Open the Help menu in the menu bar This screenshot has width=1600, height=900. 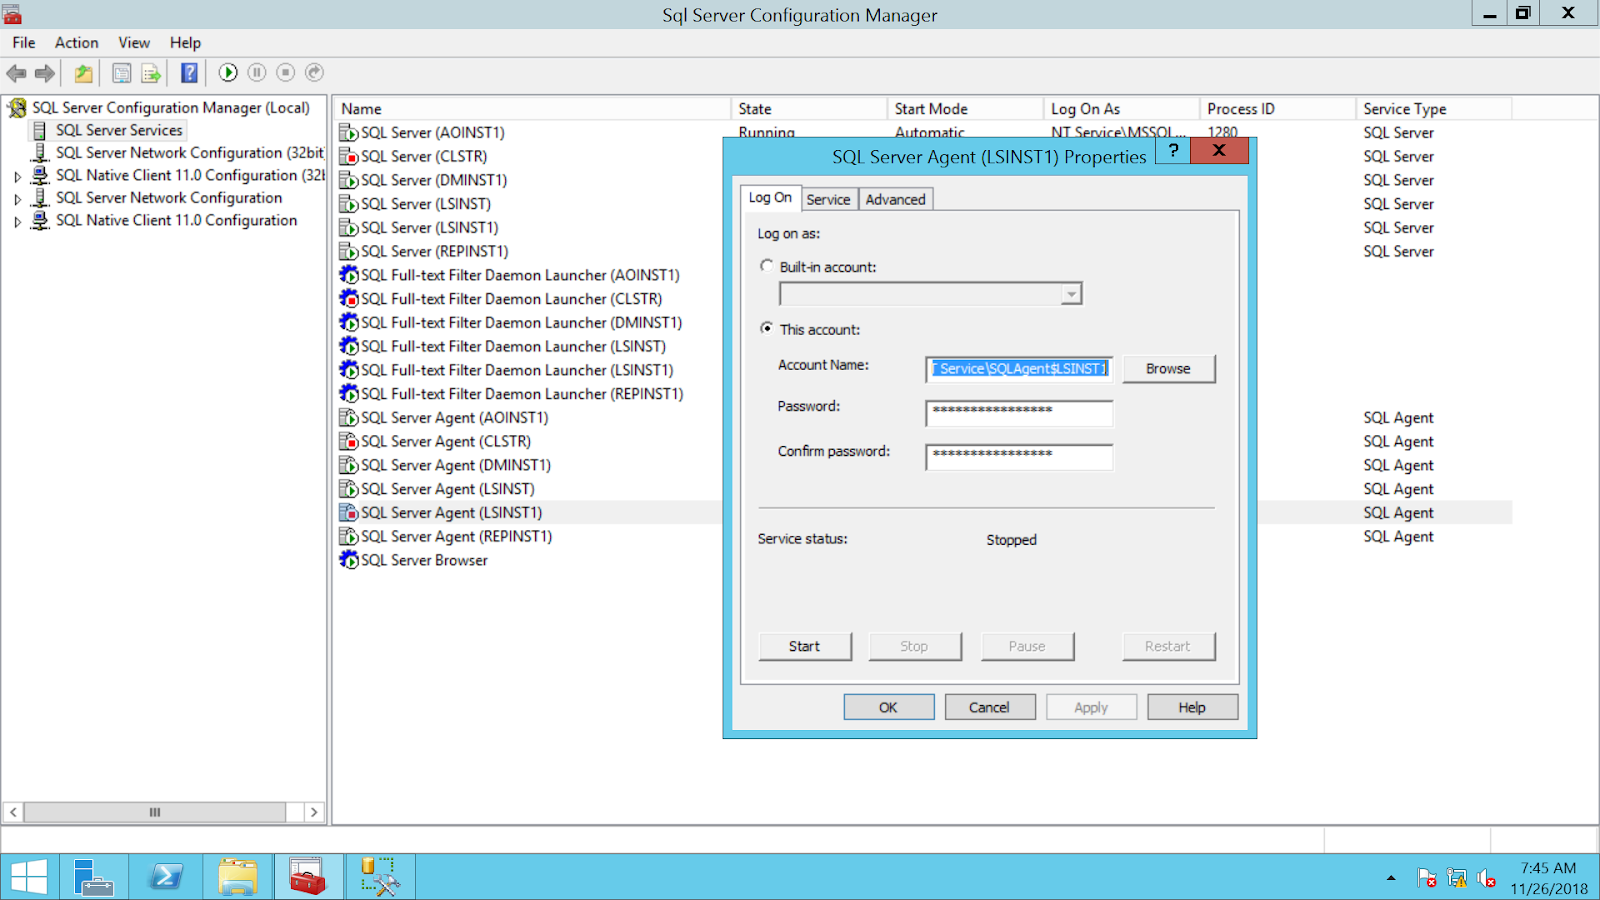coord(185,43)
